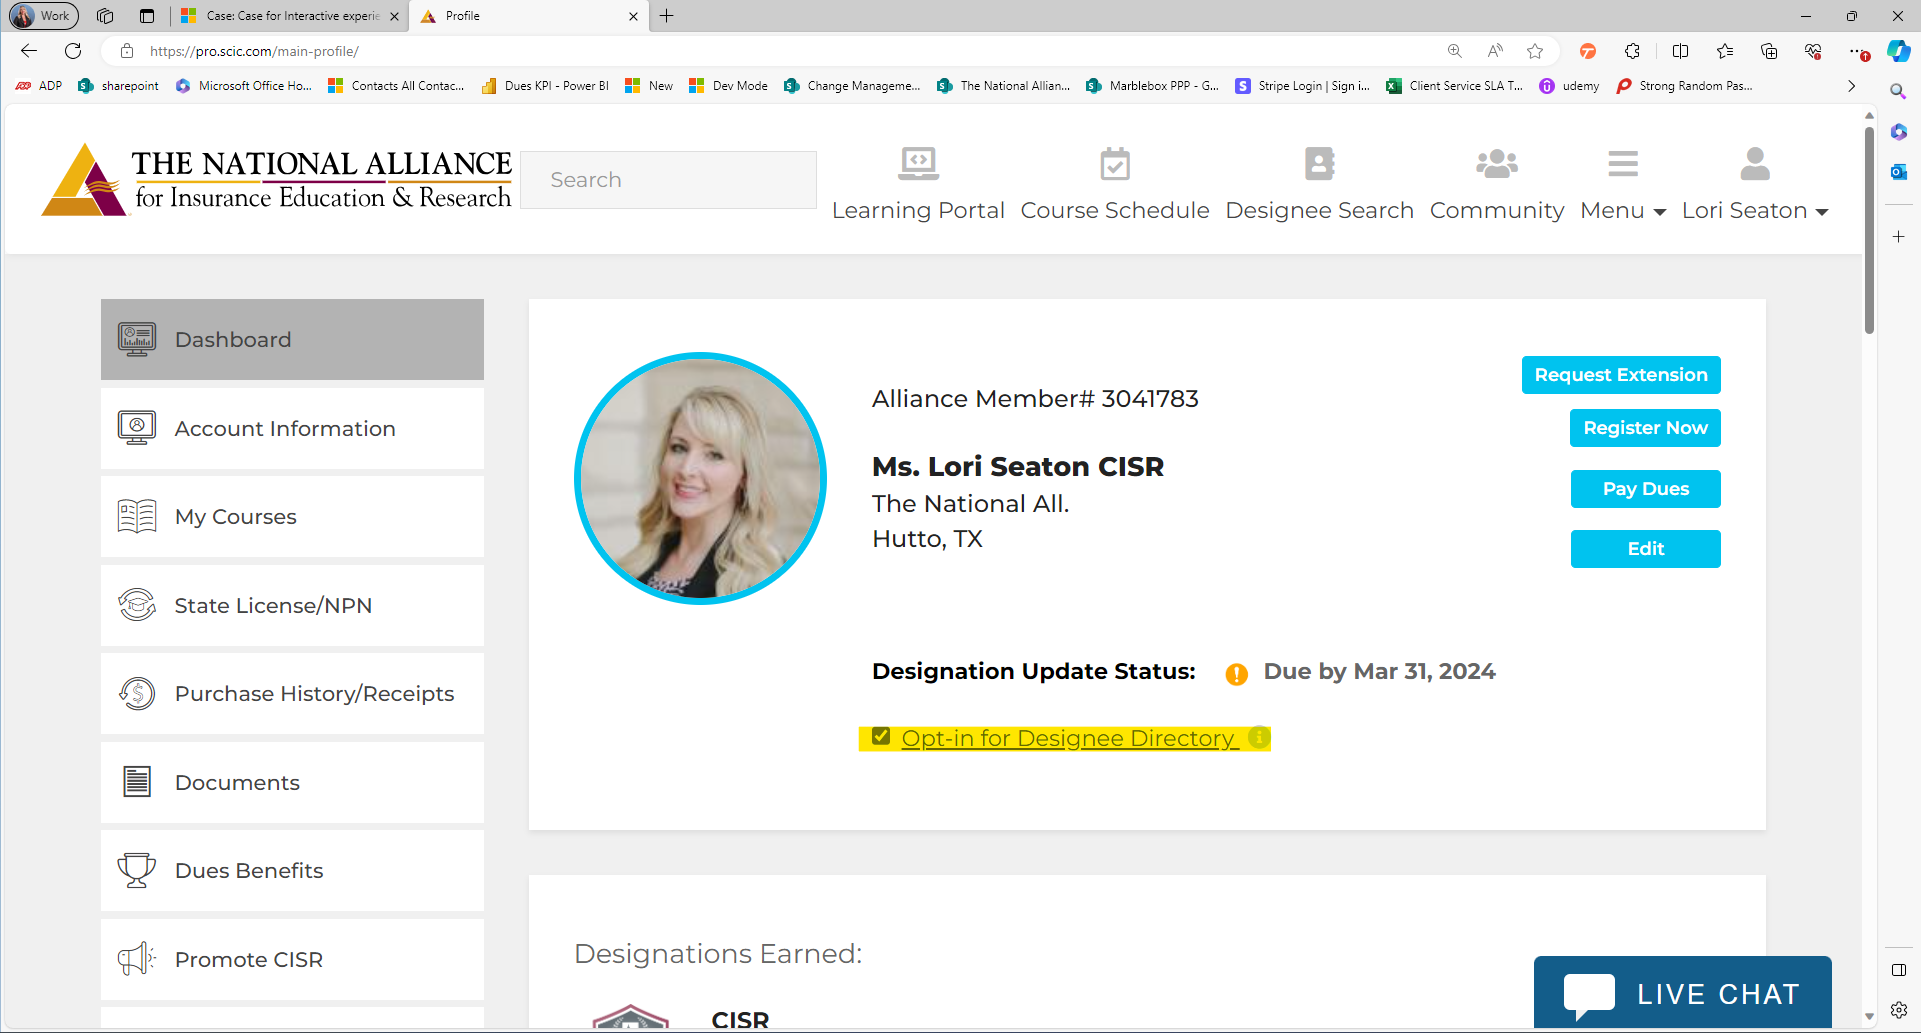Open the Work profile dropdown
Image resolution: width=1921 pixels, height=1033 pixels.
click(x=43, y=15)
